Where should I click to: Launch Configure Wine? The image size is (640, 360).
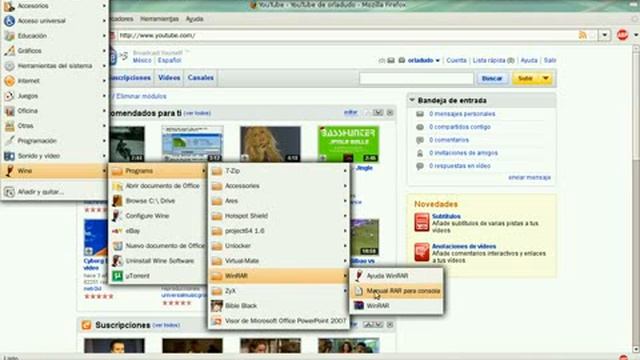[158, 216]
